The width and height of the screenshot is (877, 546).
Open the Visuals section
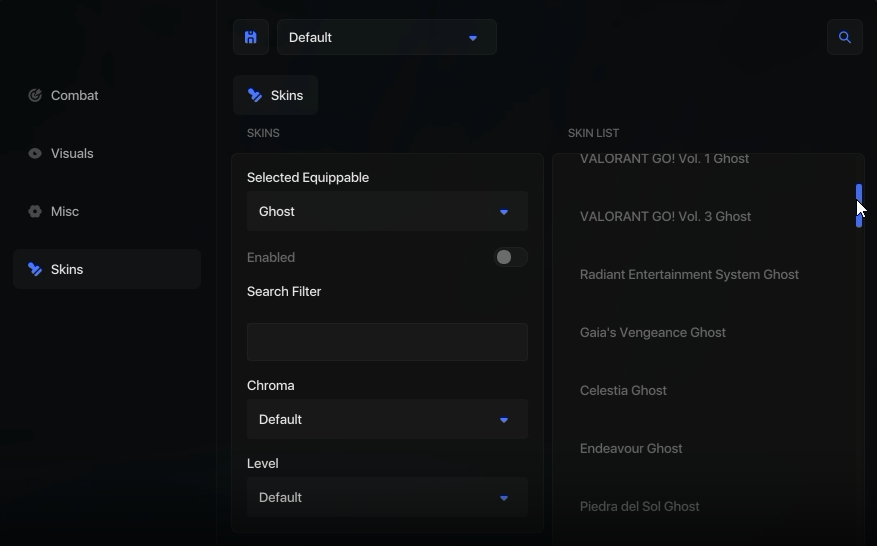pyautogui.click(x=107, y=153)
